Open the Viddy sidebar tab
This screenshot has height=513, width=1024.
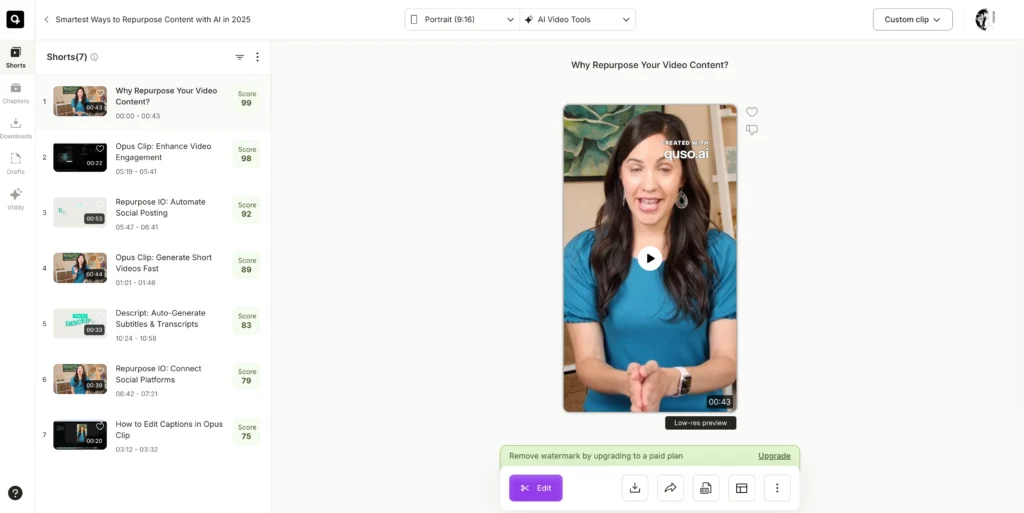16,200
